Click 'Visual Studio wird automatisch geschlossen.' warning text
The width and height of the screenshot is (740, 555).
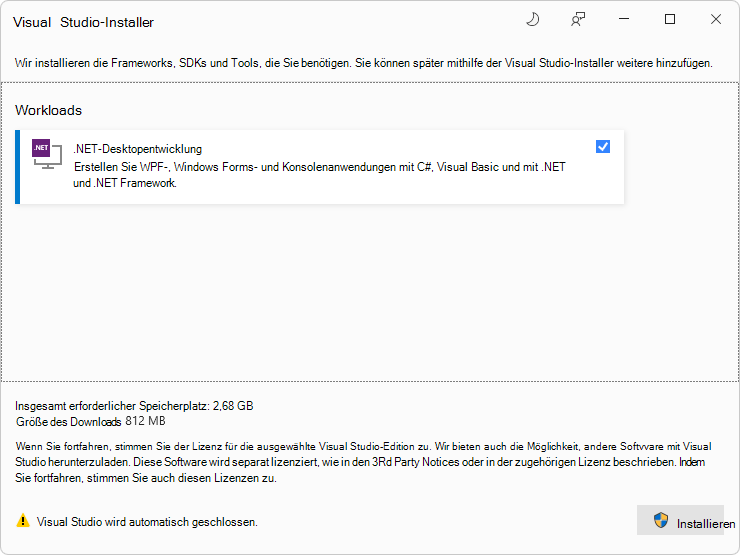pos(147,522)
